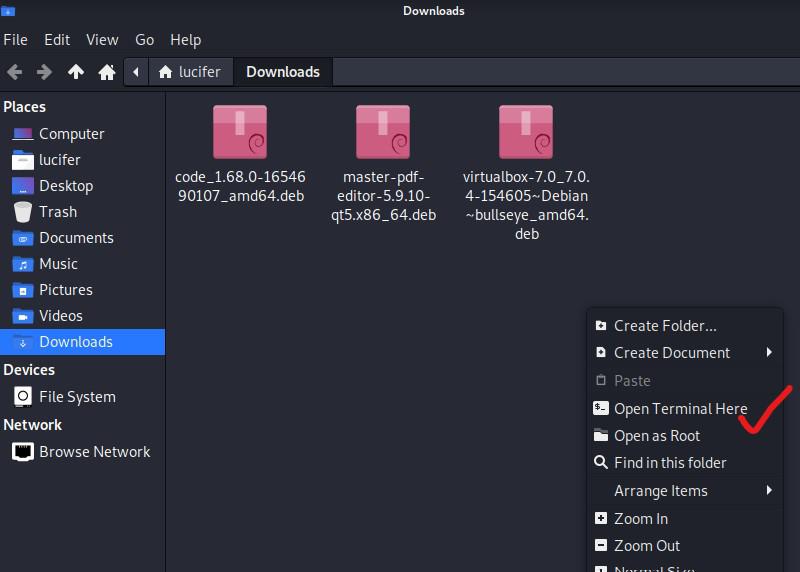Screen dimensions: 800x572
Task: Select the Downloads path bar button
Action: (283, 72)
